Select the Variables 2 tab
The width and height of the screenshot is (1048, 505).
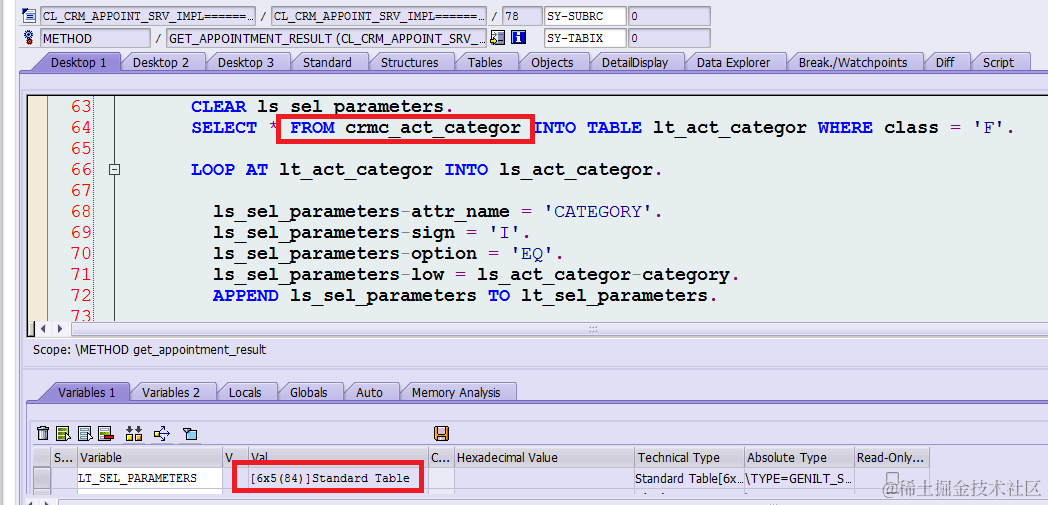click(170, 392)
